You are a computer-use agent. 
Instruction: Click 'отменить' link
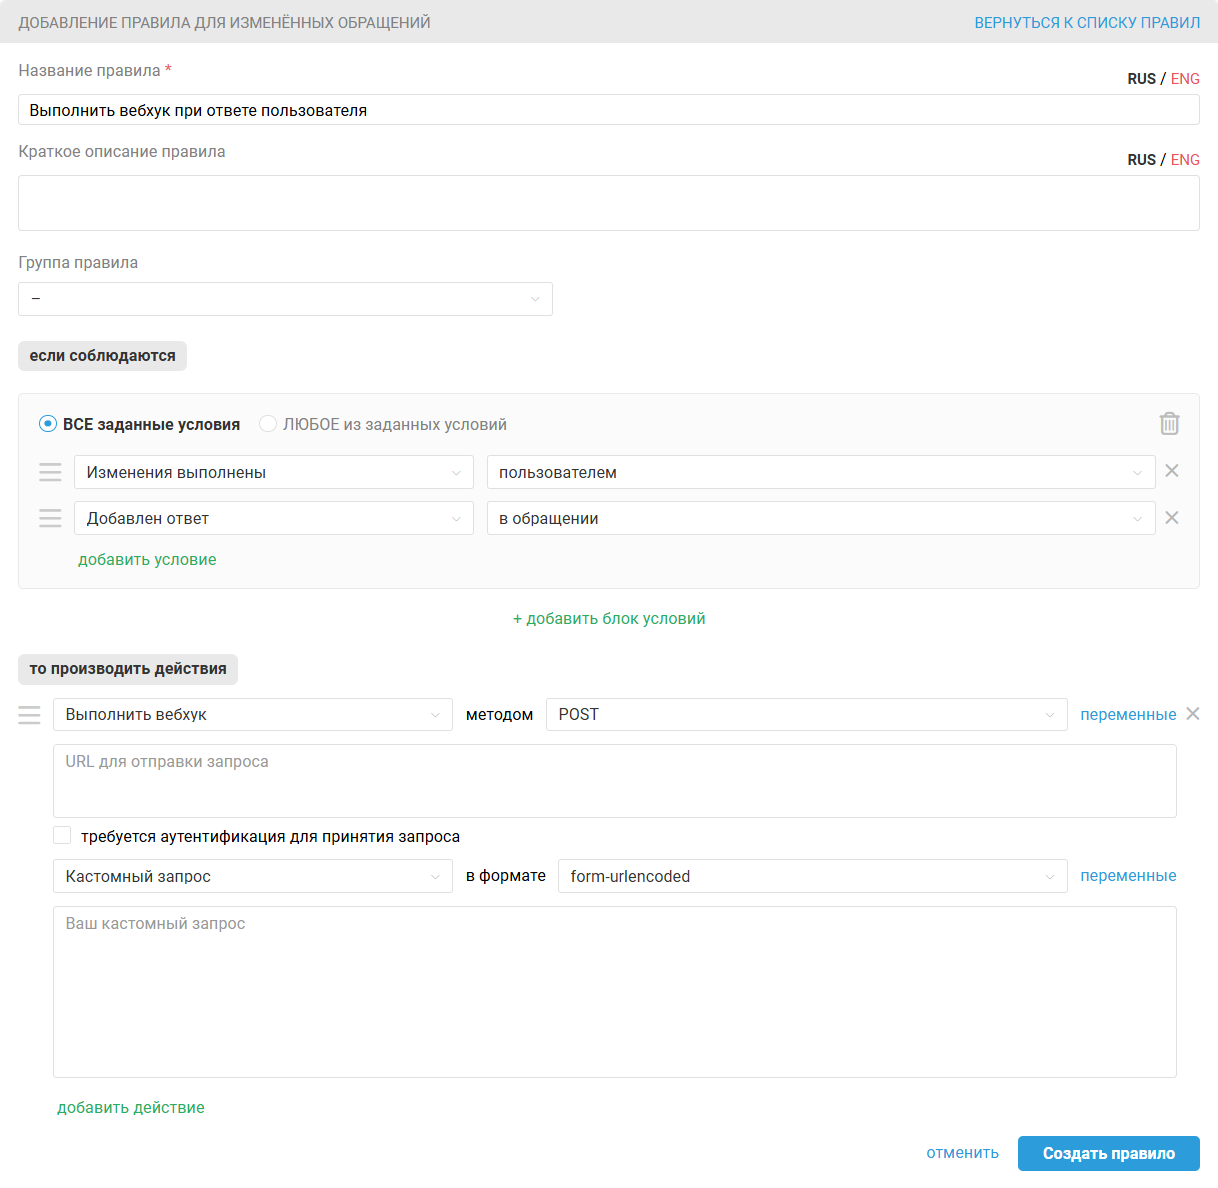point(962,1153)
